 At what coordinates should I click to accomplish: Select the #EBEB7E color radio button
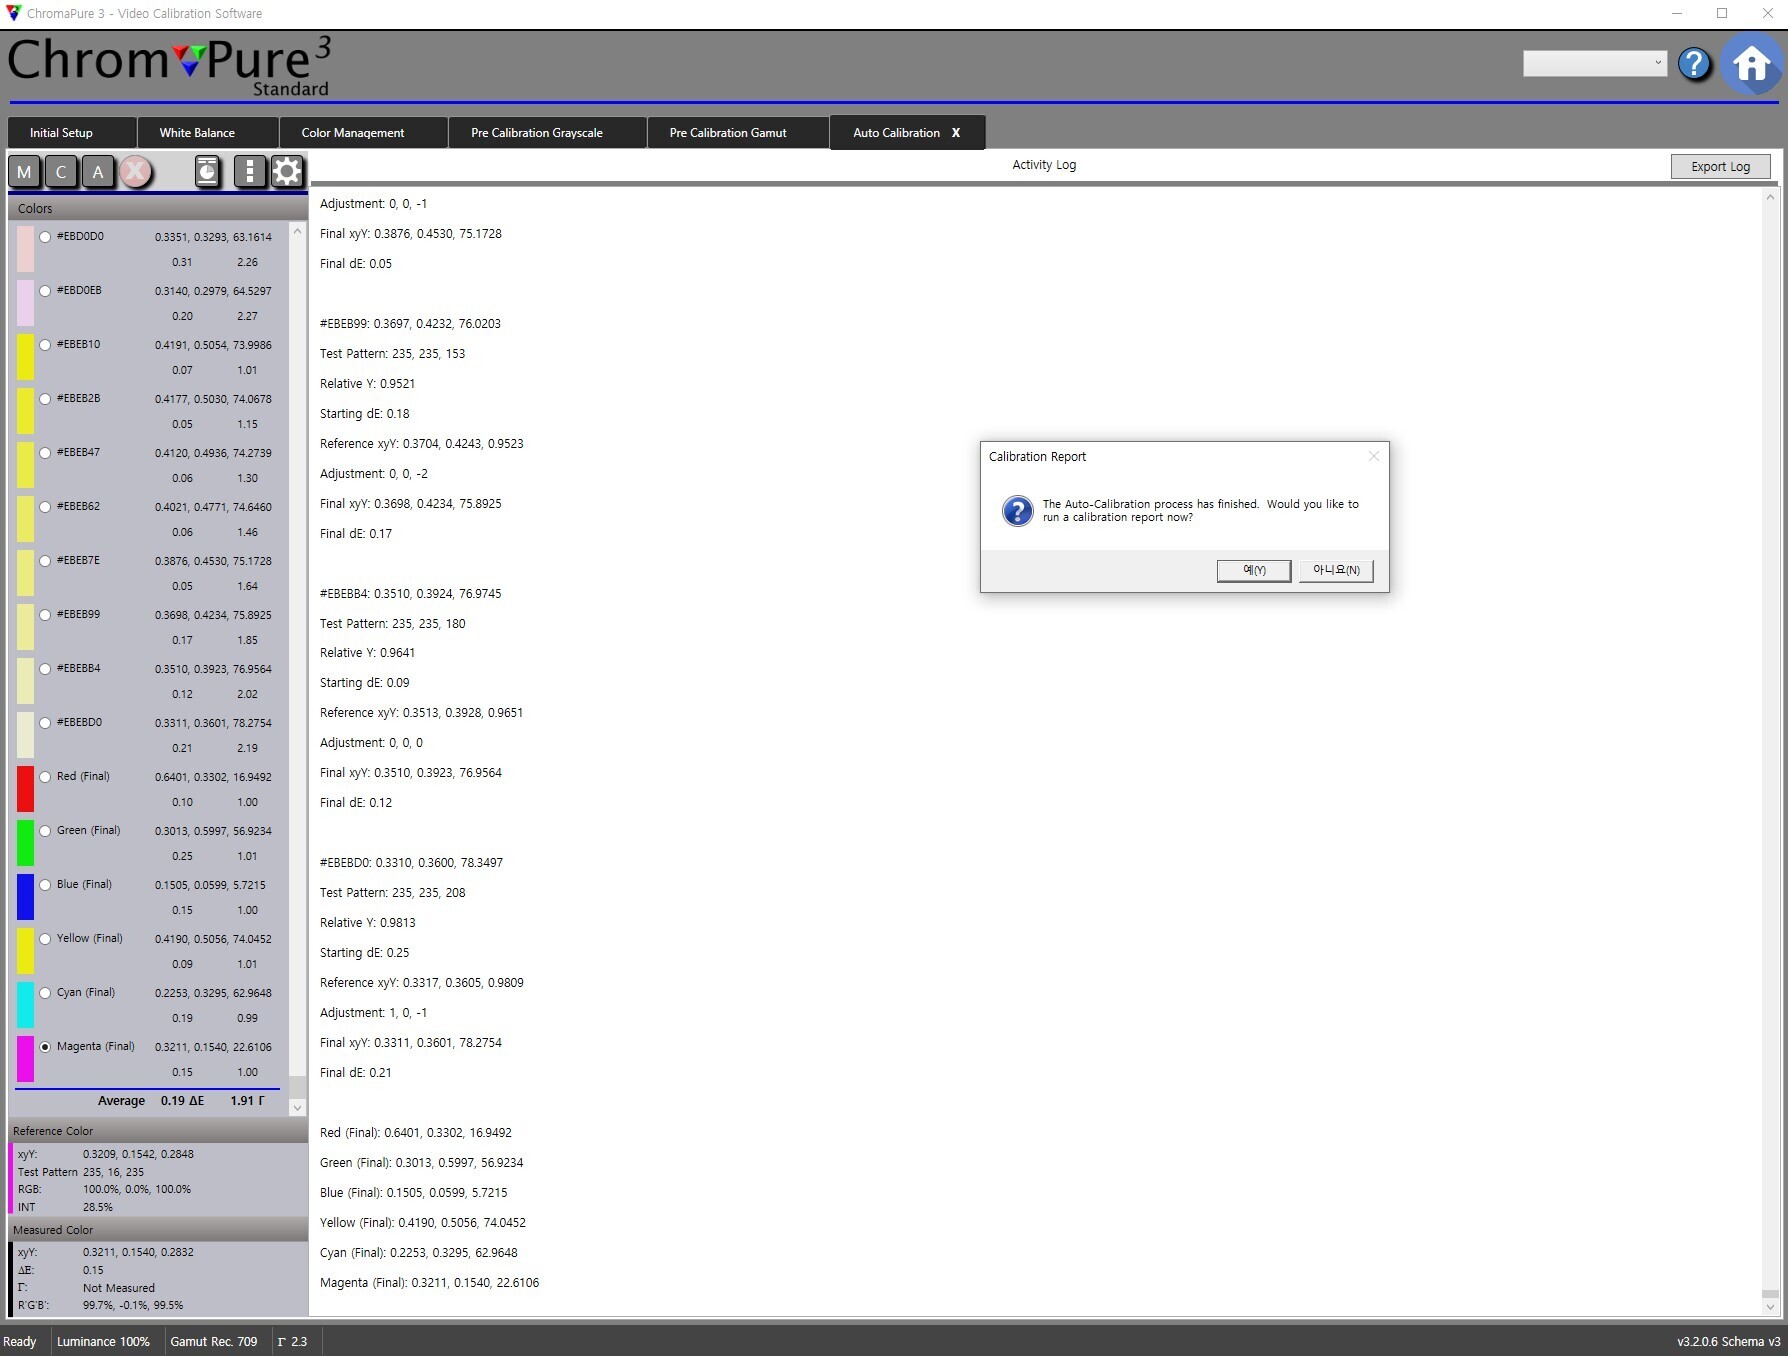[45, 561]
